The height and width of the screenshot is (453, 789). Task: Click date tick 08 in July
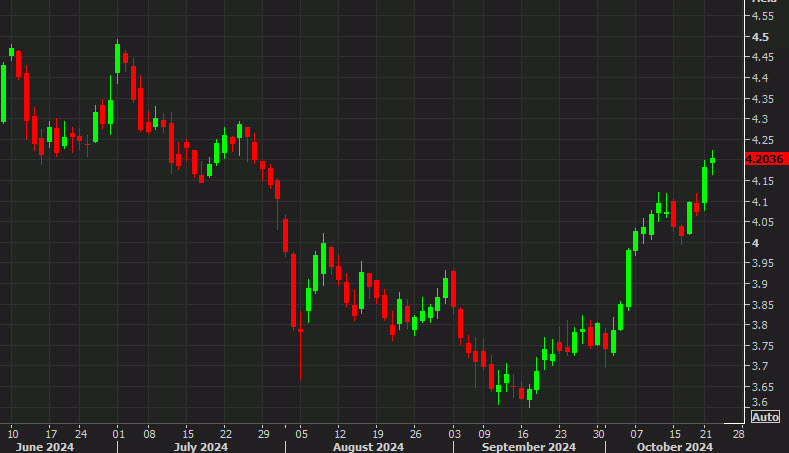click(149, 434)
